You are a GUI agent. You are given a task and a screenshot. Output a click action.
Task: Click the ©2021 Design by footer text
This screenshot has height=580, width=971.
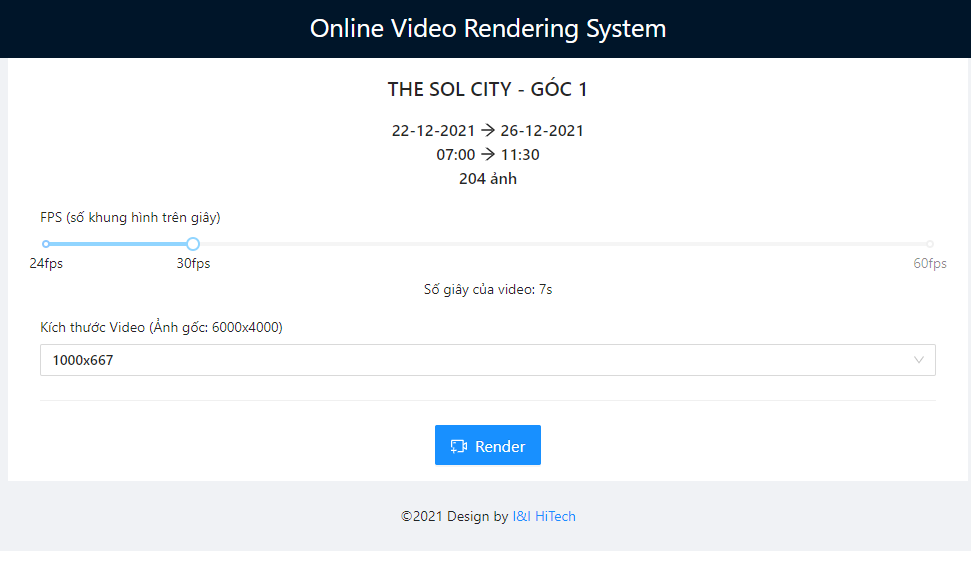tap(455, 516)
